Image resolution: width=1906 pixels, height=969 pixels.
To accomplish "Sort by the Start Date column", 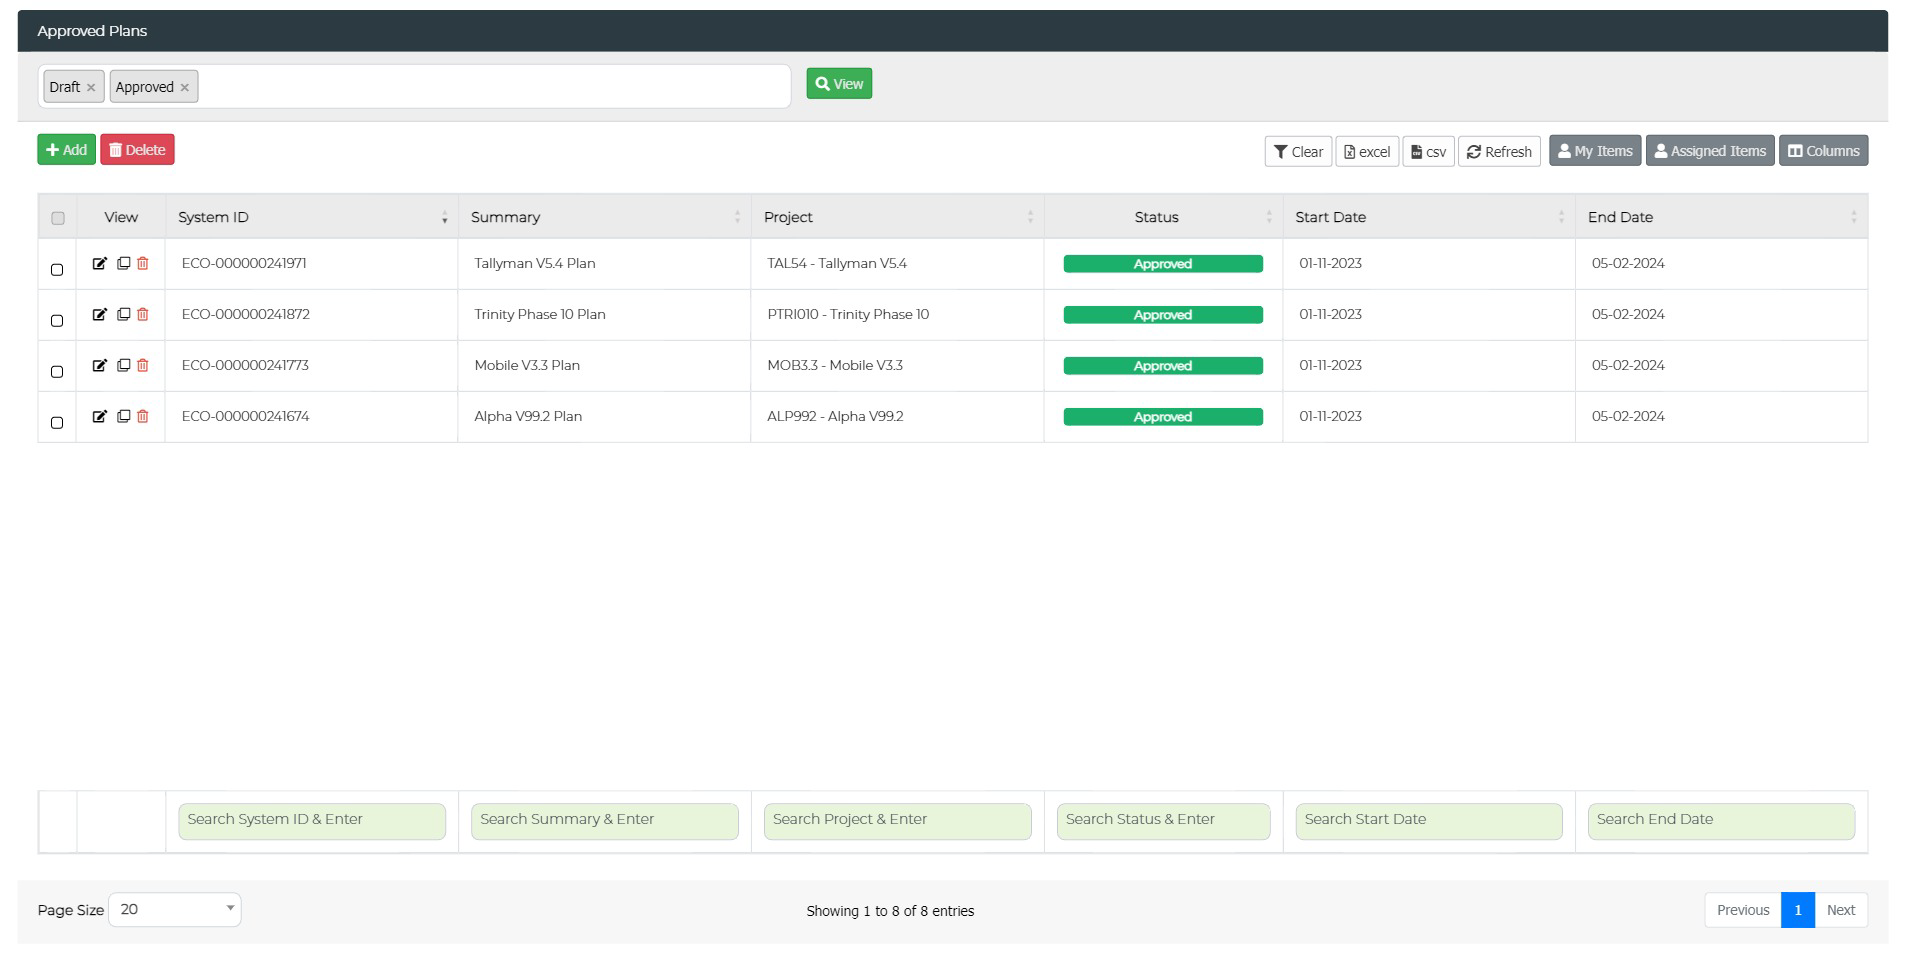I will pos(1429,217).
